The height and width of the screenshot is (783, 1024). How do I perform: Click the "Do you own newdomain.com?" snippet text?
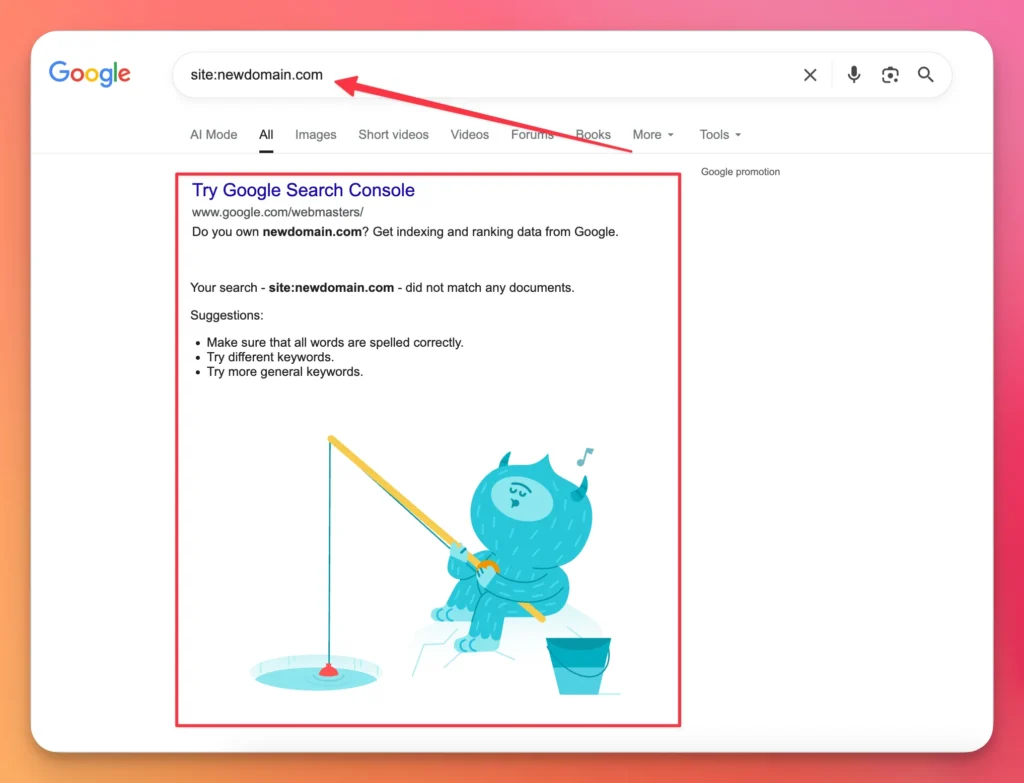[x=404, y=232]
